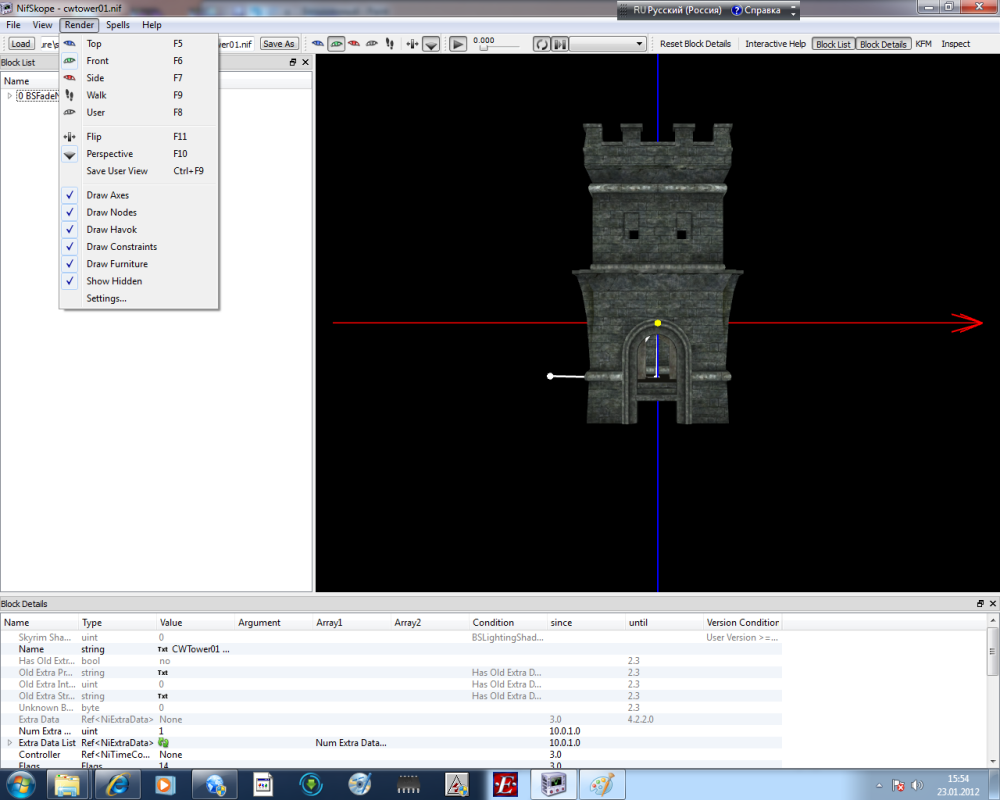Open the File menu
1000x800 pixels.
pos(13,25)
